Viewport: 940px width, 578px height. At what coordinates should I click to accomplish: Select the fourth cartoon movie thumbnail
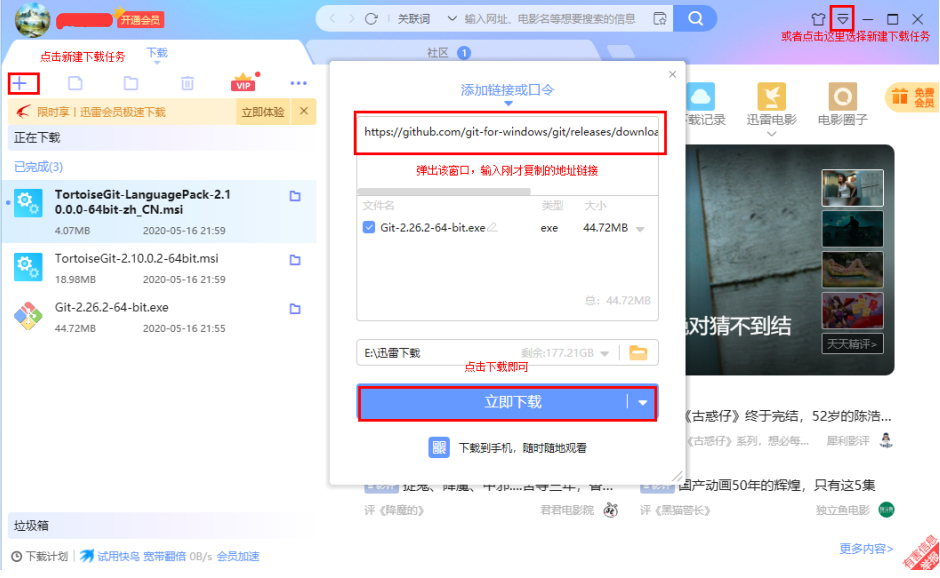point(852,311)
